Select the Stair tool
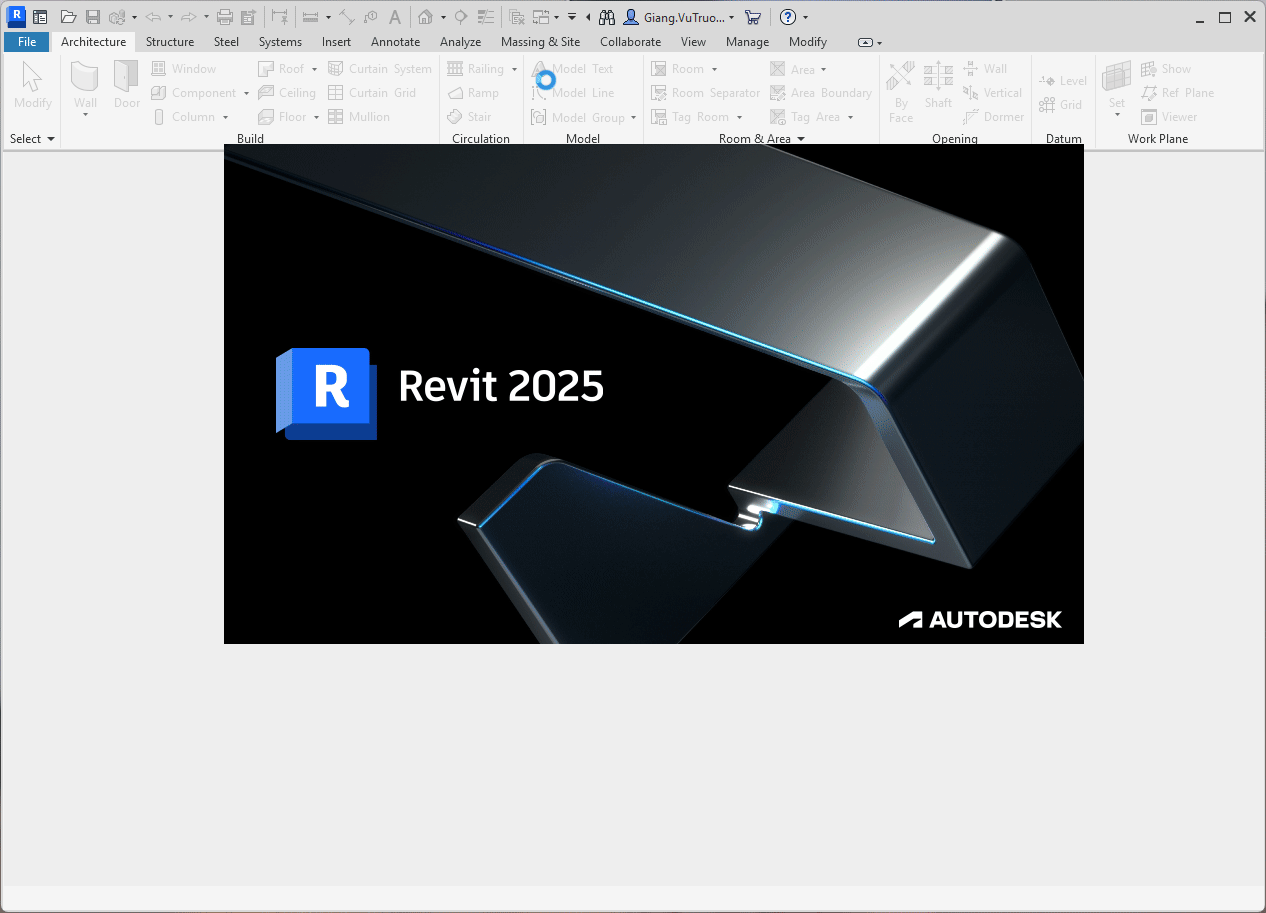1266x913 pixels. pos(469,117)
